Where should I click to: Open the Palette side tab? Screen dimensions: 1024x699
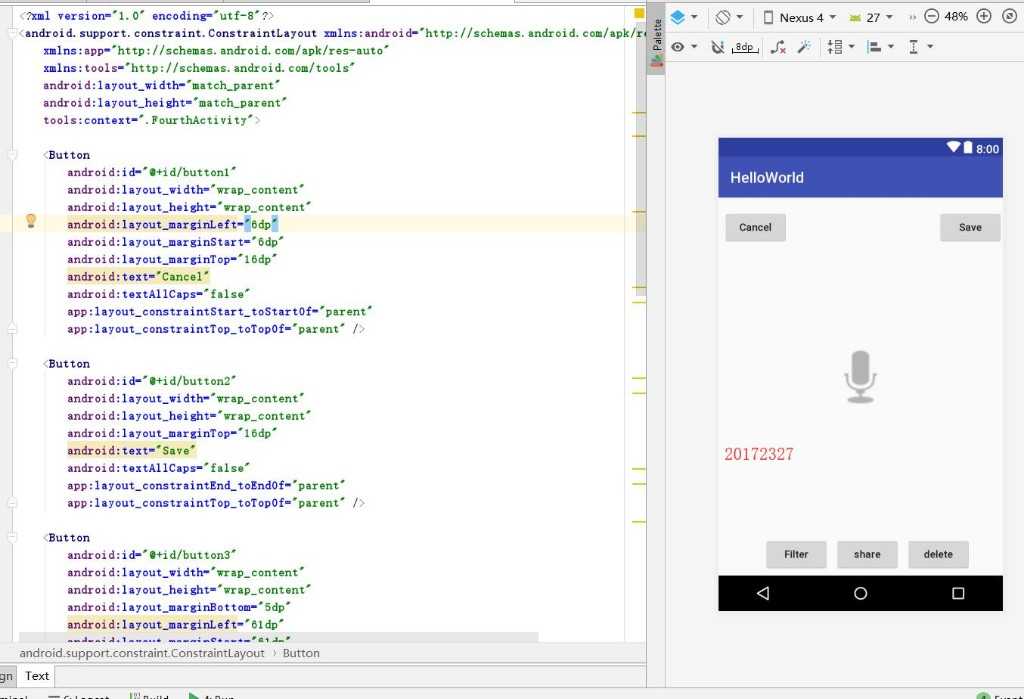[x=656, y=43]
